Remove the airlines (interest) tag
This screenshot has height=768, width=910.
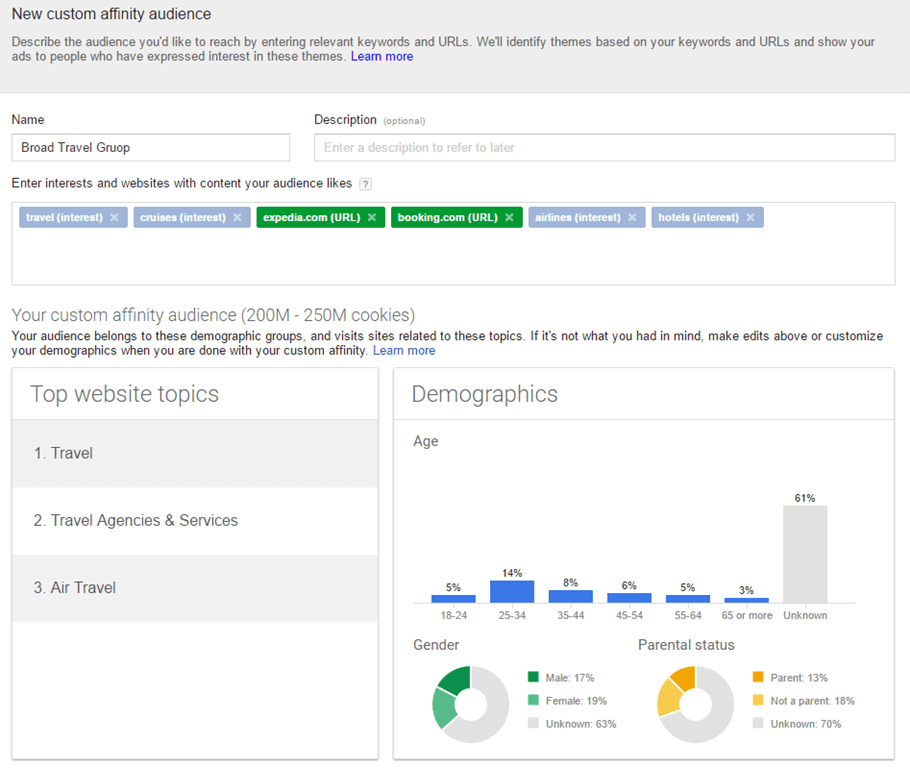click(x=632, y=218)
